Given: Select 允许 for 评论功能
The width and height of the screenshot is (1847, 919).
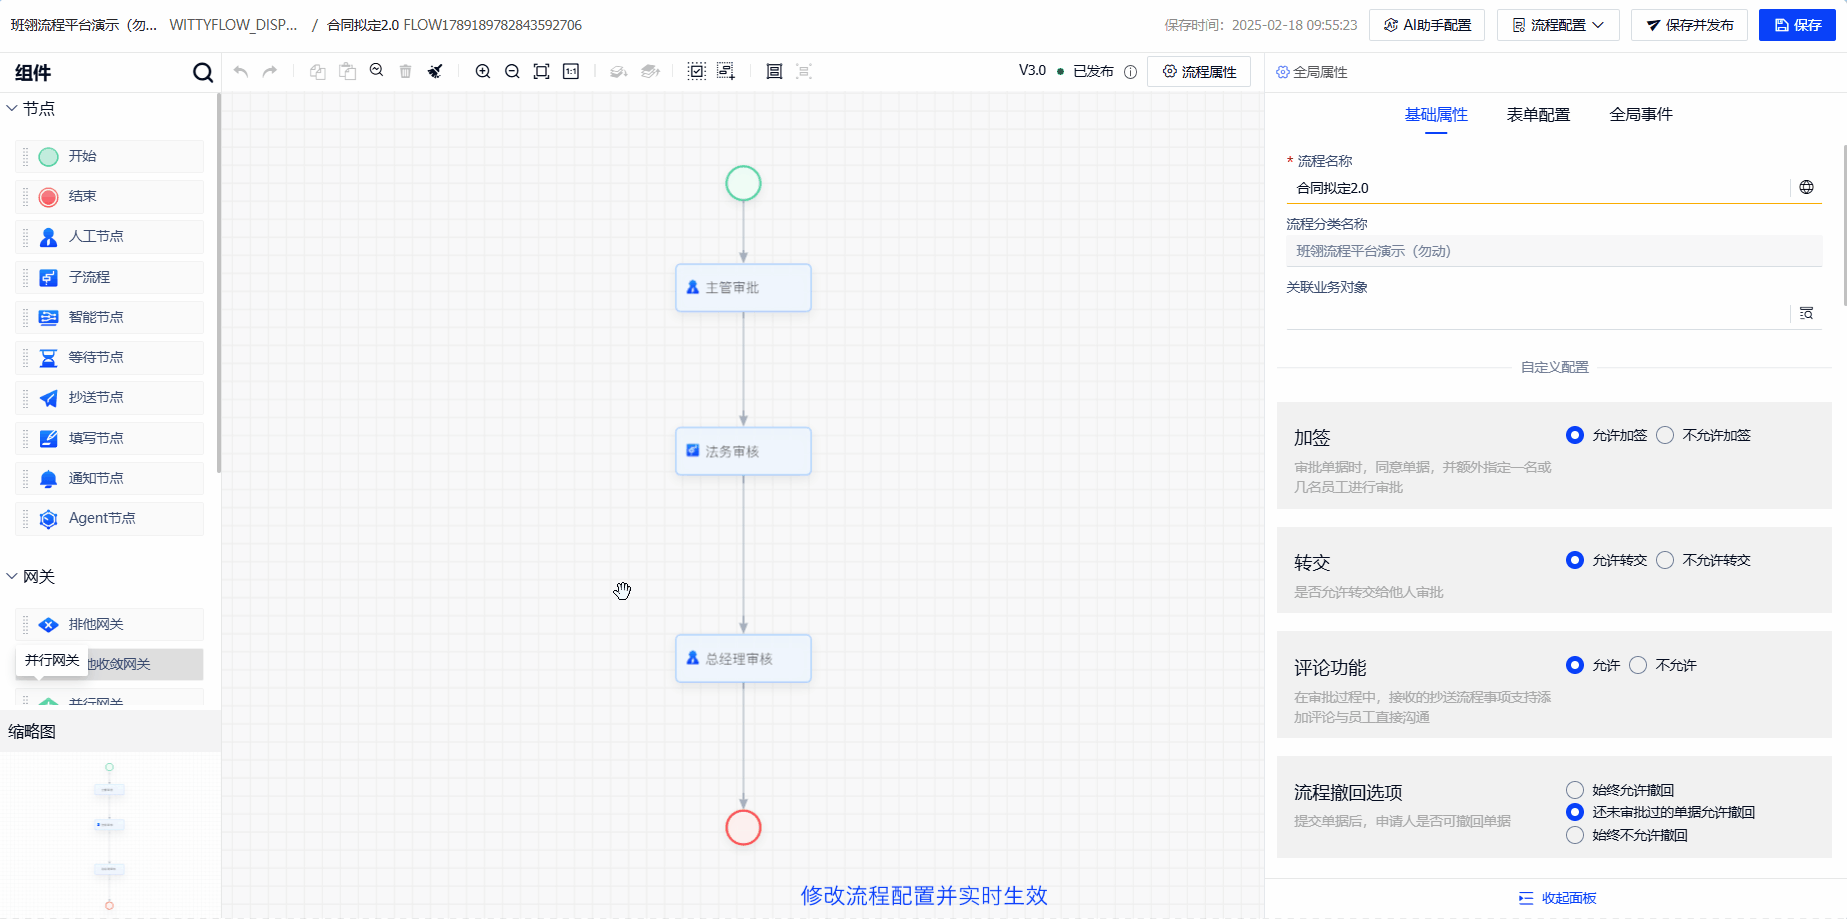Looking at the screenshot, I should tap(1575, 665).
